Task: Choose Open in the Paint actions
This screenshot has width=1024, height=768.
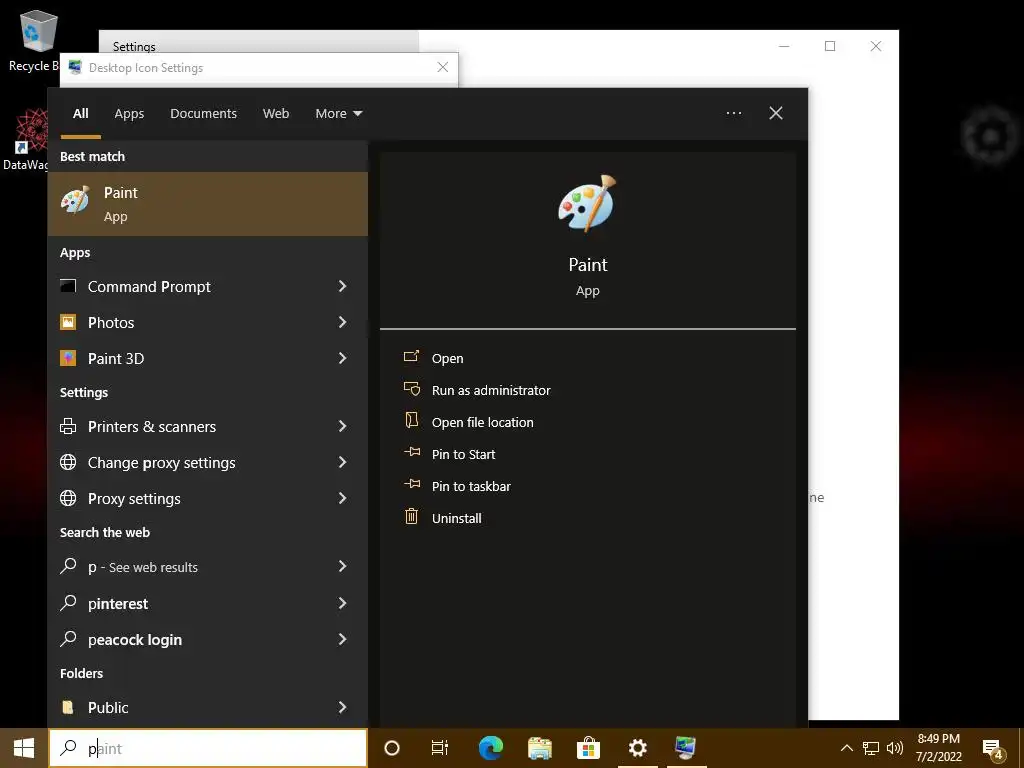Action: coord(447,359)
